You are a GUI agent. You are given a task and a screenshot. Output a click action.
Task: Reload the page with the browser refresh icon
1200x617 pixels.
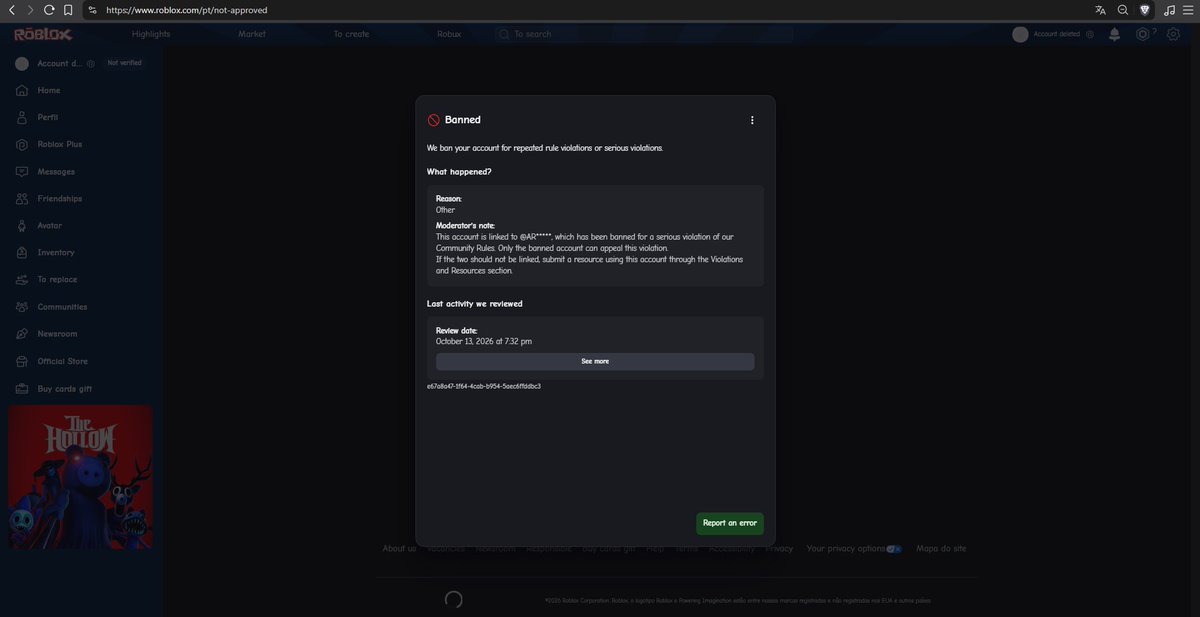click(49, 10)
